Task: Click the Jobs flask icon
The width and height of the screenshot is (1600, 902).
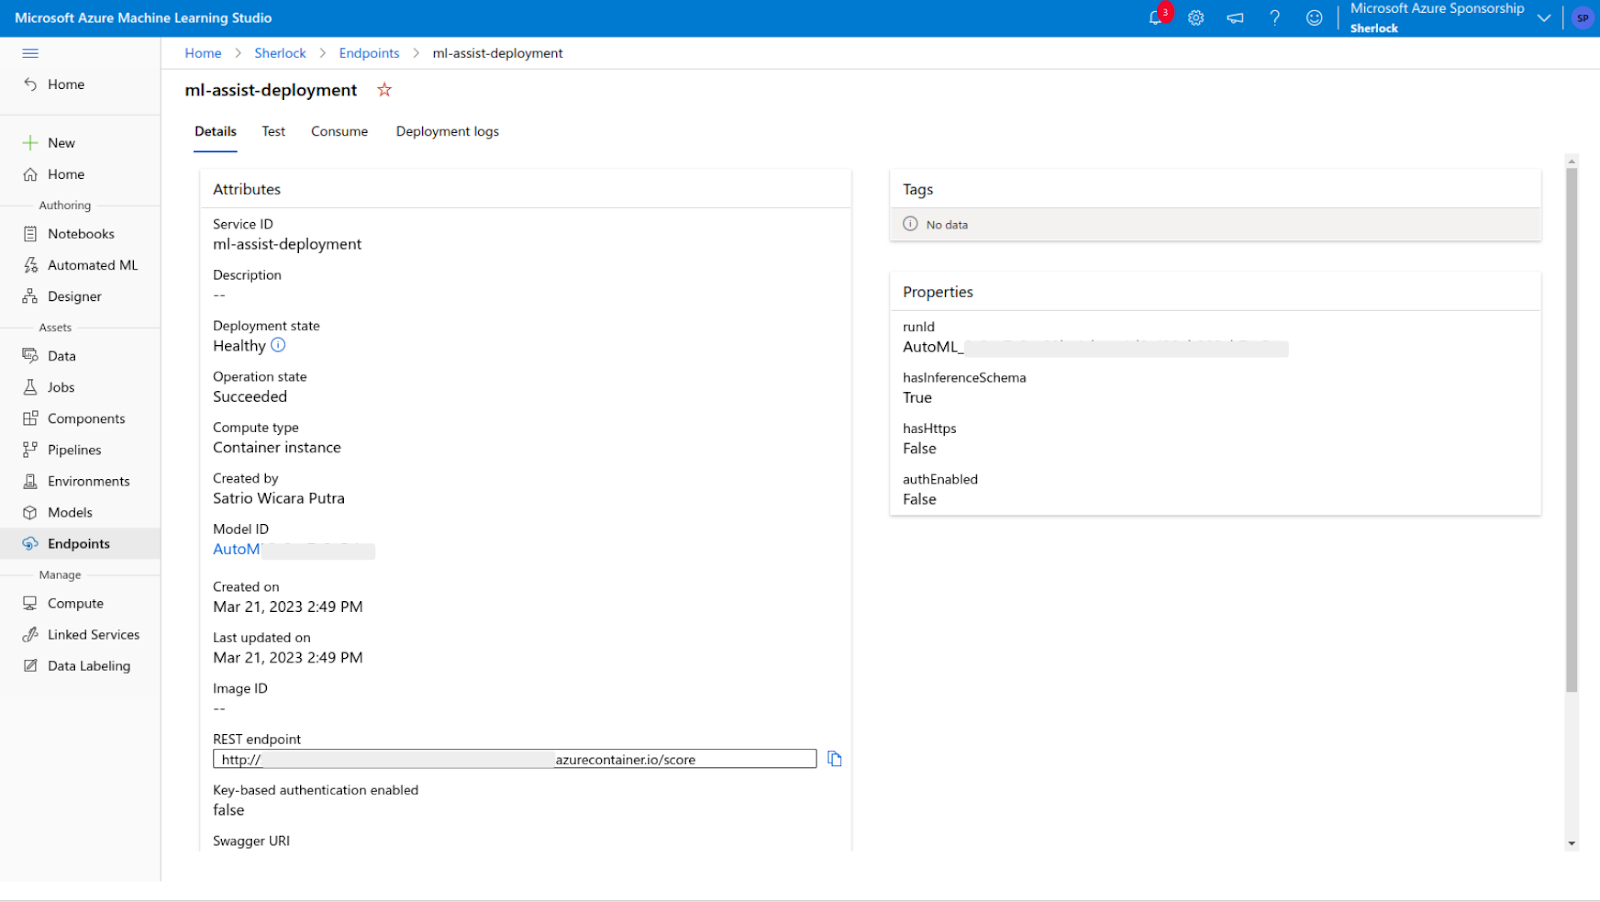Action: point(30,387)
